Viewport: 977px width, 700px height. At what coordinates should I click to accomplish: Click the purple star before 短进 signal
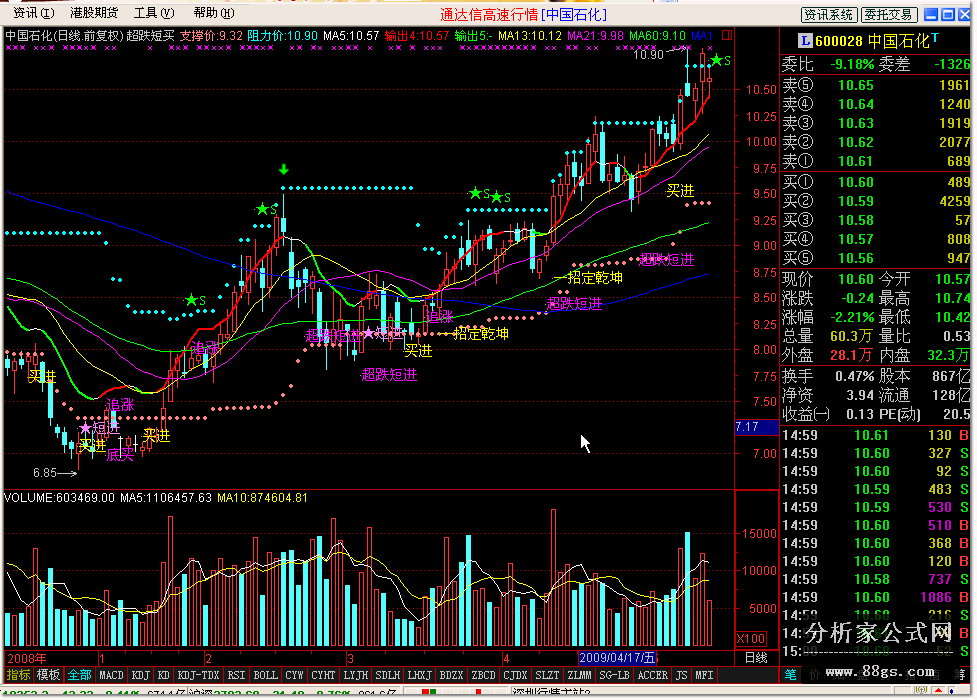click(85, 428)
